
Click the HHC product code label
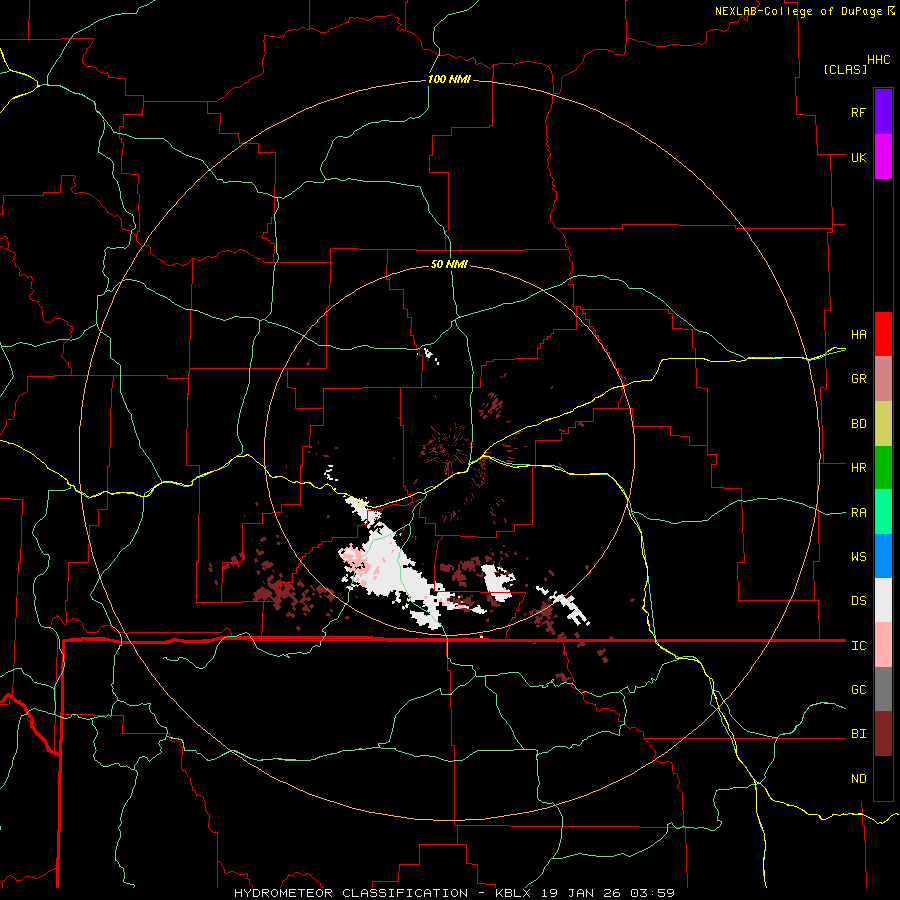878,60
